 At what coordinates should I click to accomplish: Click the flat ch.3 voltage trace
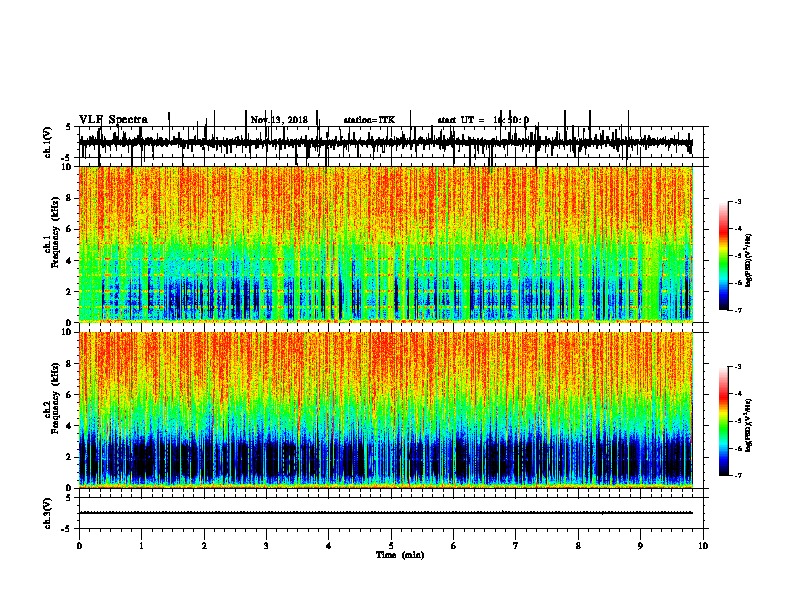(385, 513)
